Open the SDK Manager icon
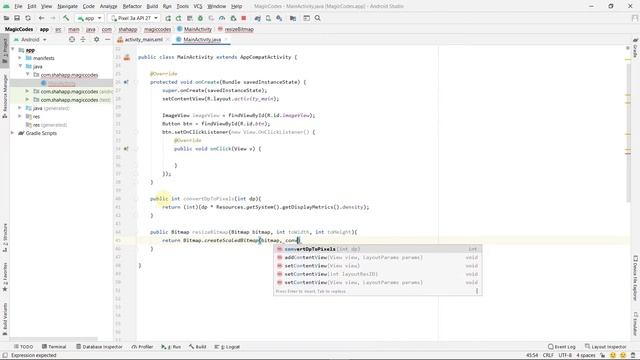Viewport: 640px width, 360px height. 279,18
